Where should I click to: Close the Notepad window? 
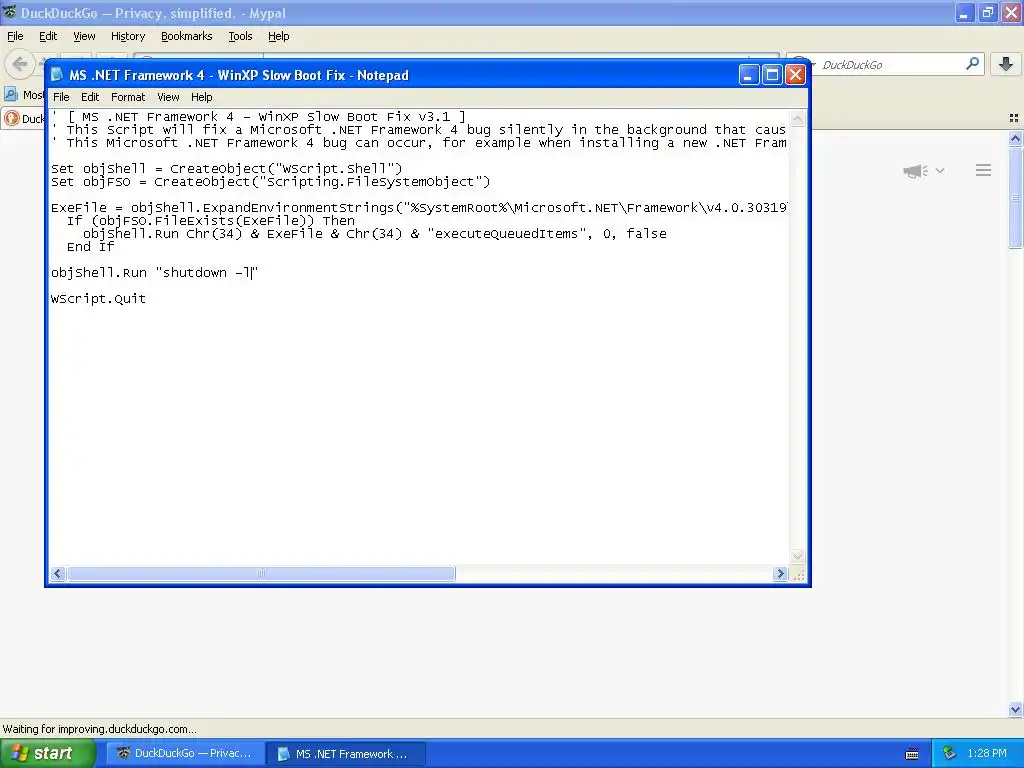click(795, 74)
